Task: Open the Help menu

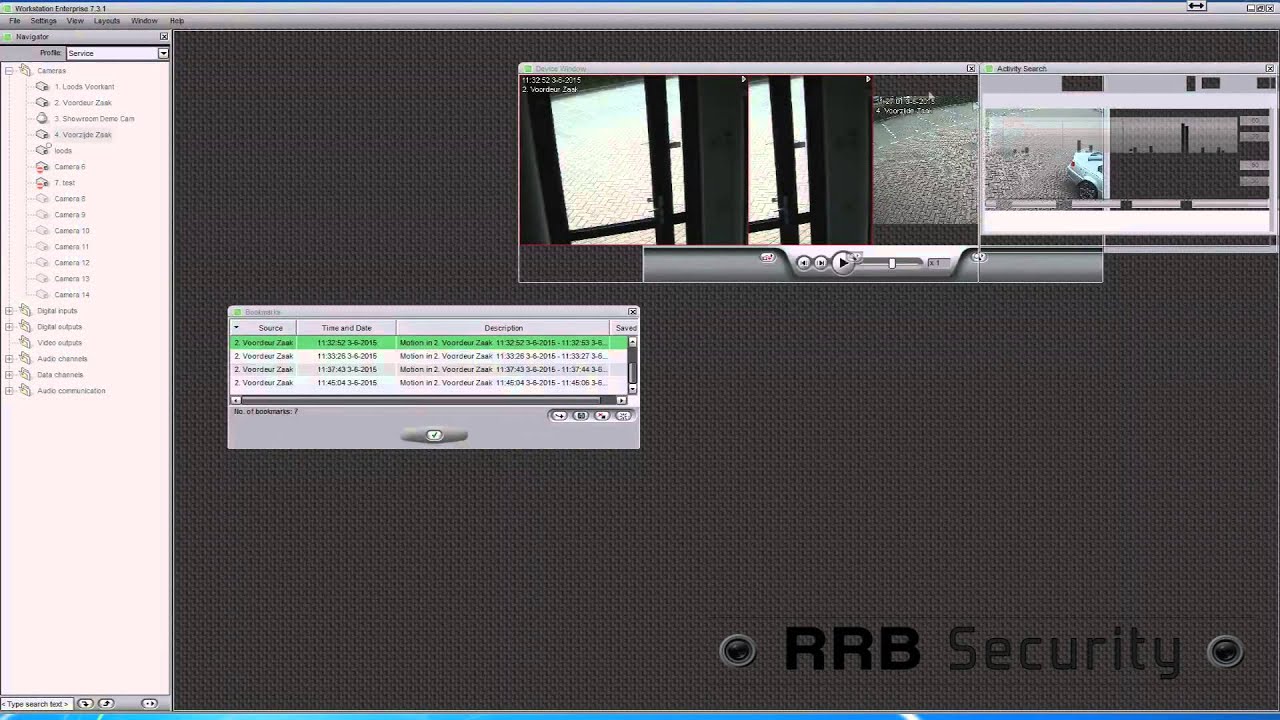Action: (x=177, y=21)
